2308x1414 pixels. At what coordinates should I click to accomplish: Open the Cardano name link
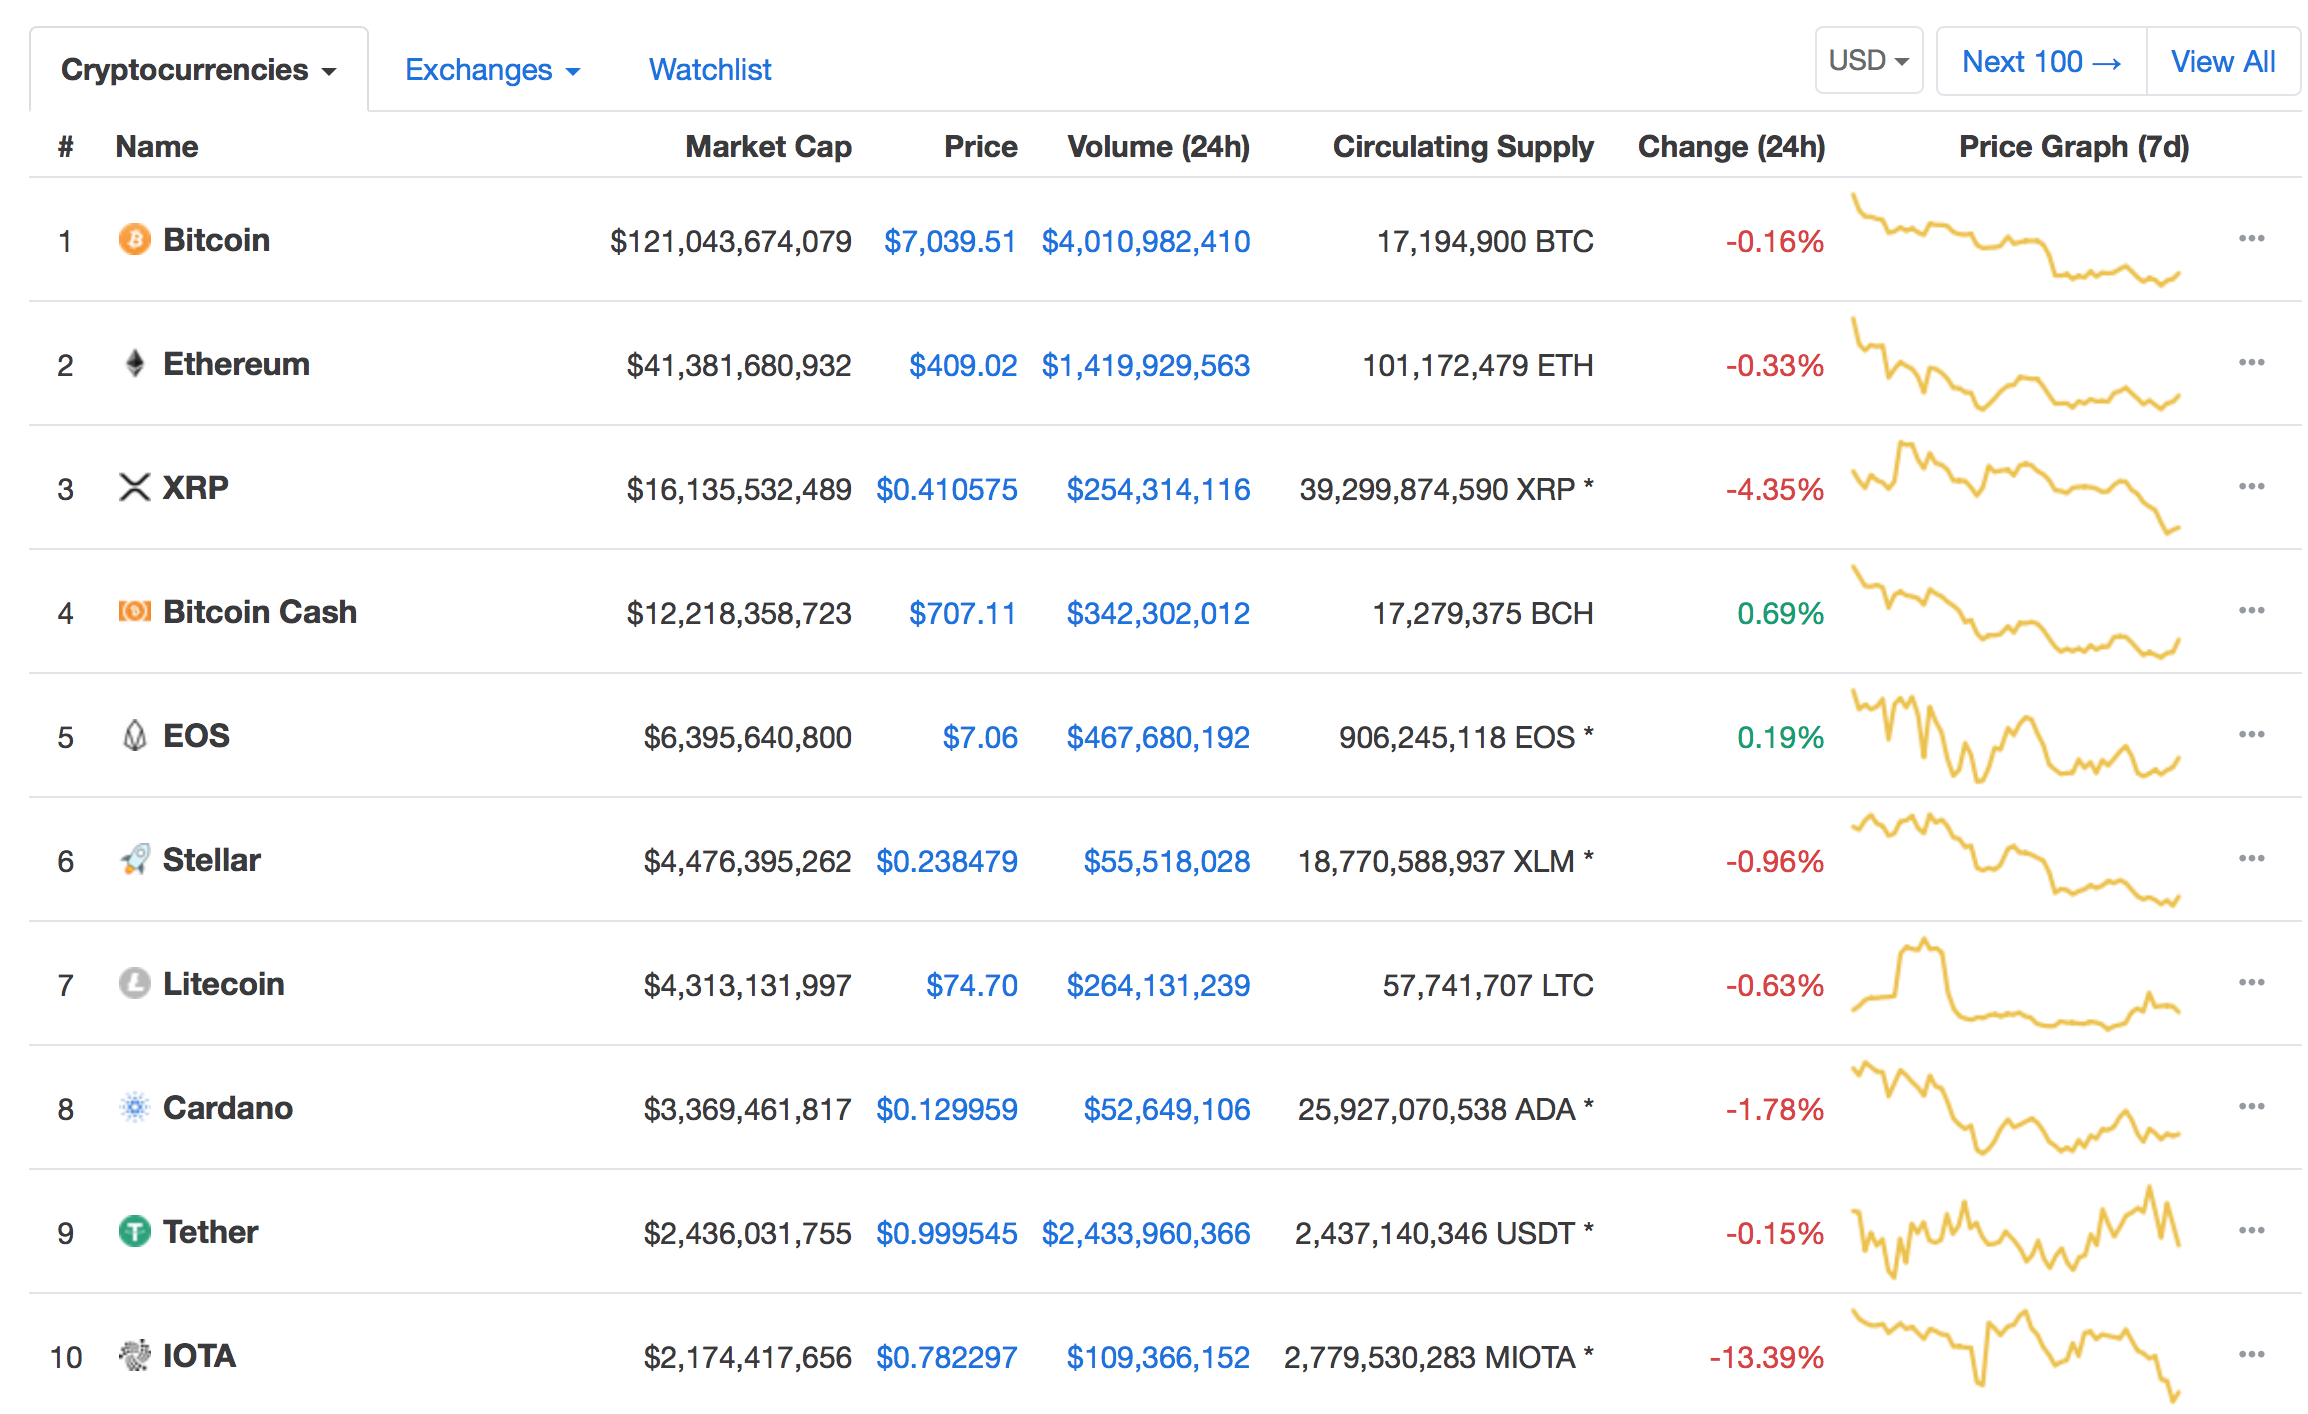(228, 1108)
